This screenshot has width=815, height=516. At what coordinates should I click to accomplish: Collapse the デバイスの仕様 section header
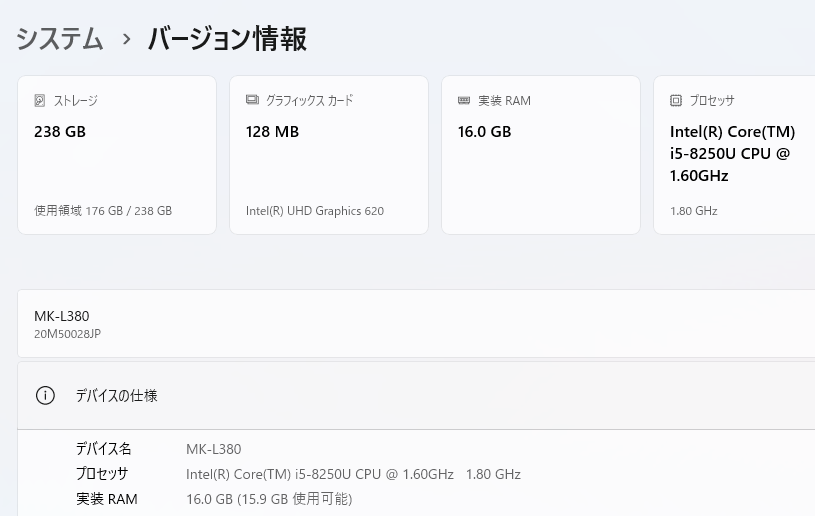tap(416, 395)
